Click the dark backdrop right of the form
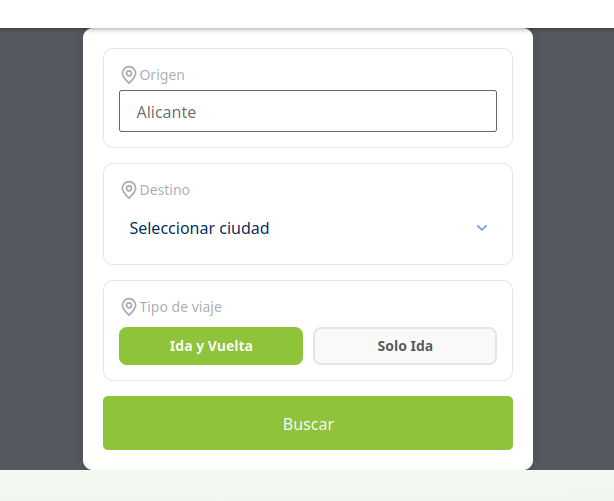Screen dimensions: 614x501 (573, 250)
